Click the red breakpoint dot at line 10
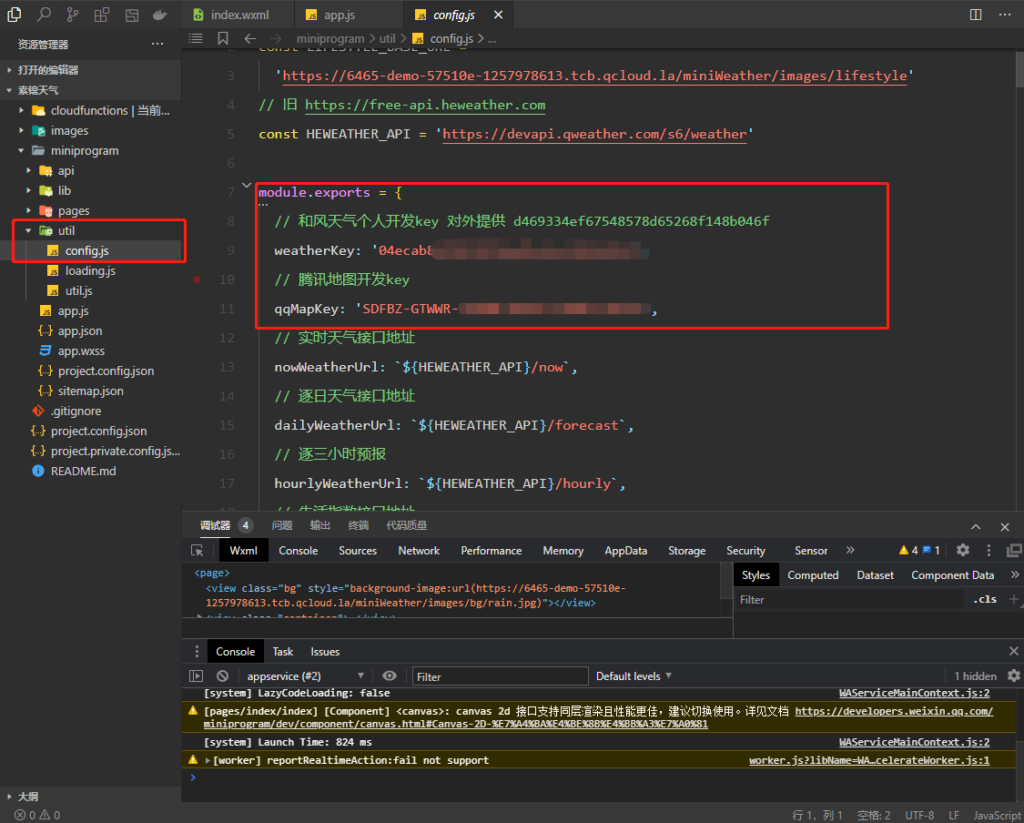1024x823 pixels. 198,280
